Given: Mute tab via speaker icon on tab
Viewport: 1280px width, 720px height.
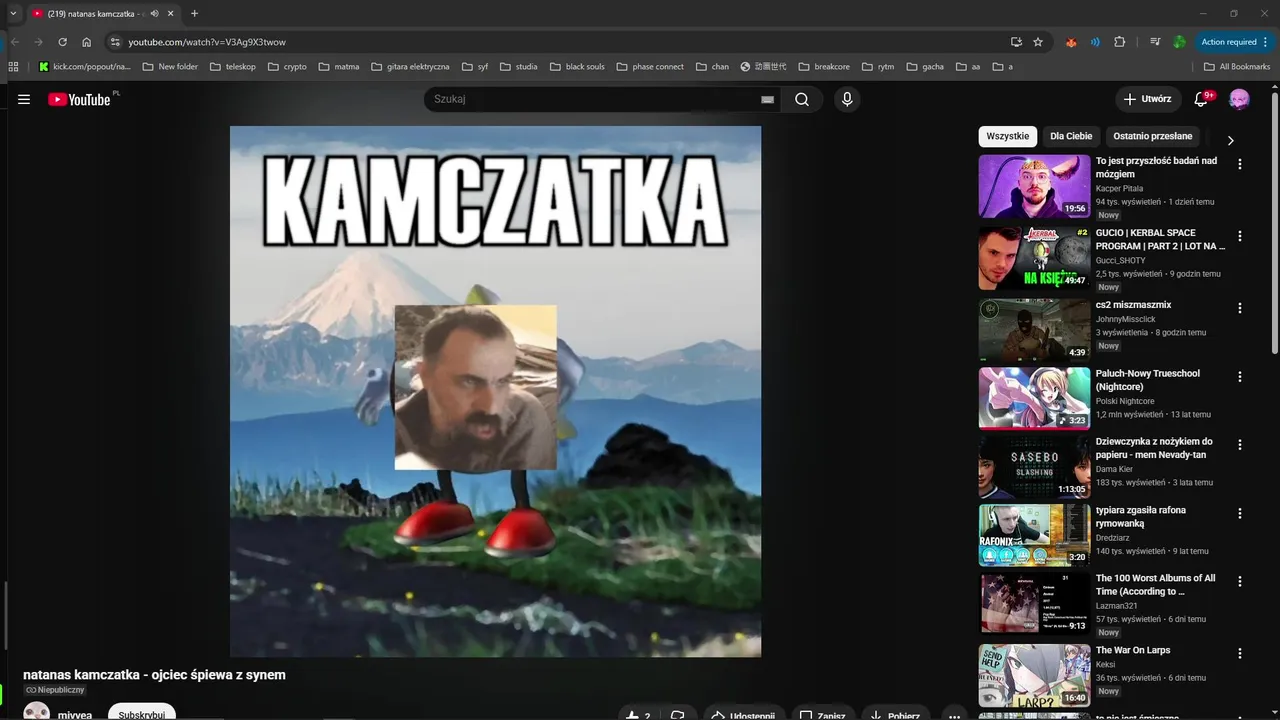Looking at the screenshot, I should pos(154,14).
